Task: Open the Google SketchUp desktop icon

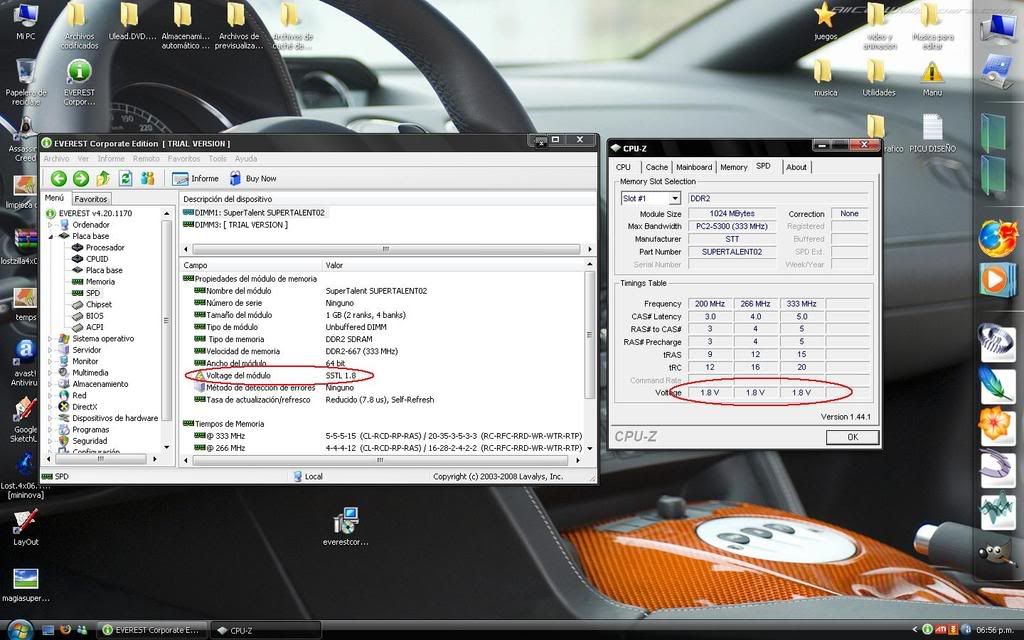Action: click(25, 419)
